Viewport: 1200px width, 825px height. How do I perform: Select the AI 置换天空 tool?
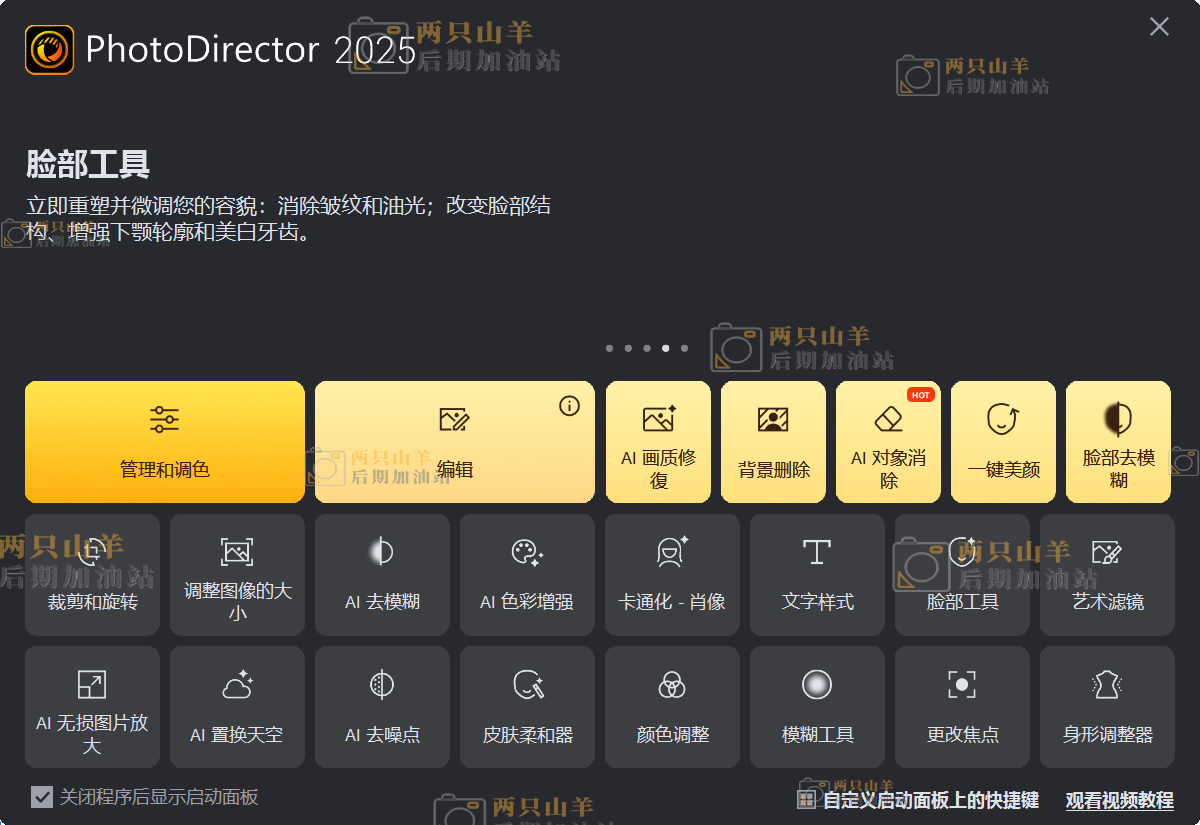[237, 706]
